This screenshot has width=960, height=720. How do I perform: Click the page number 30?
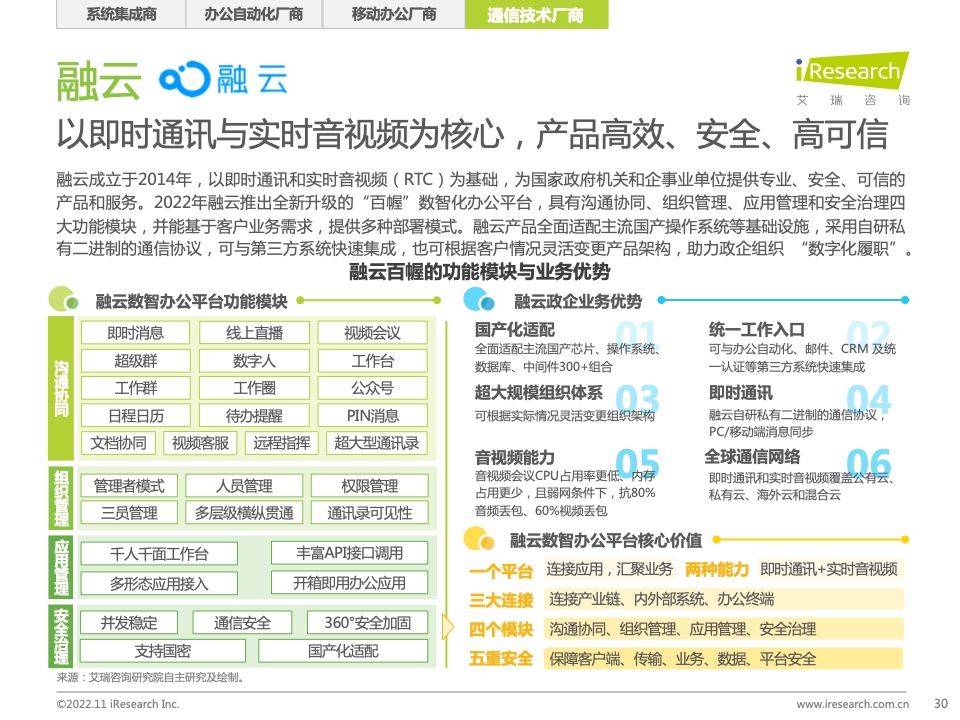[940, 703]
